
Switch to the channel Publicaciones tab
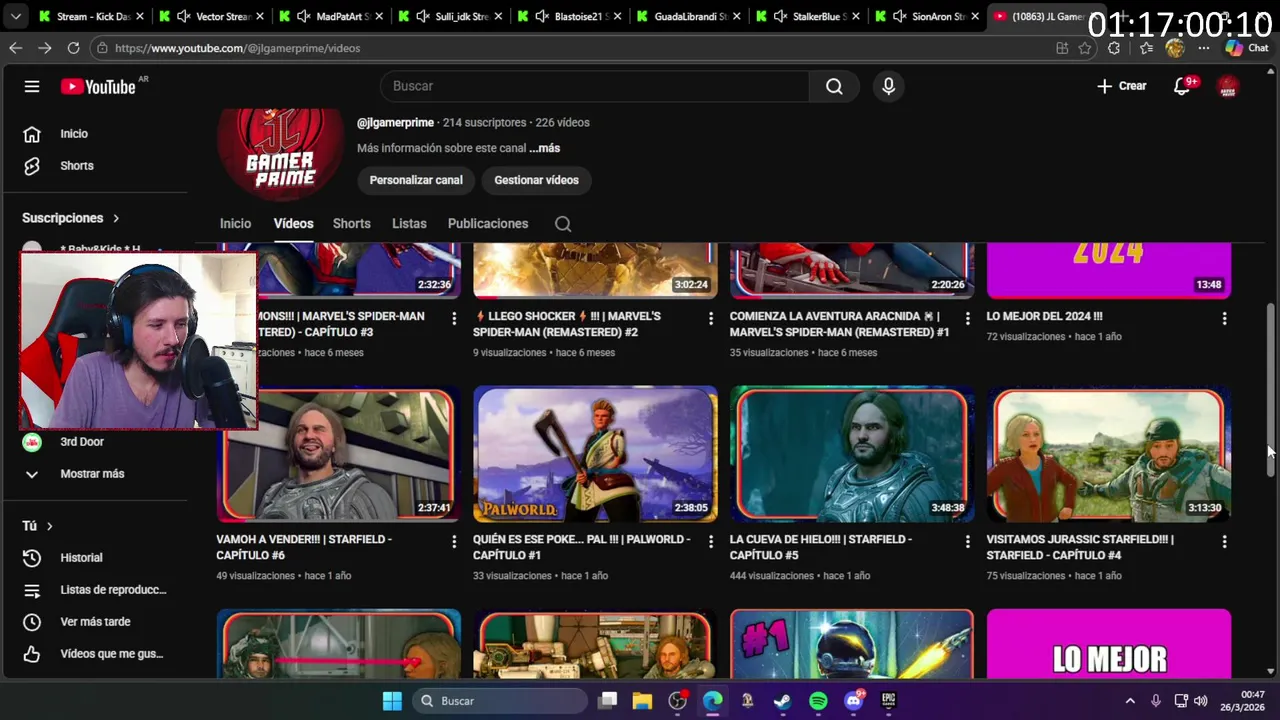[x=488, y=224]
